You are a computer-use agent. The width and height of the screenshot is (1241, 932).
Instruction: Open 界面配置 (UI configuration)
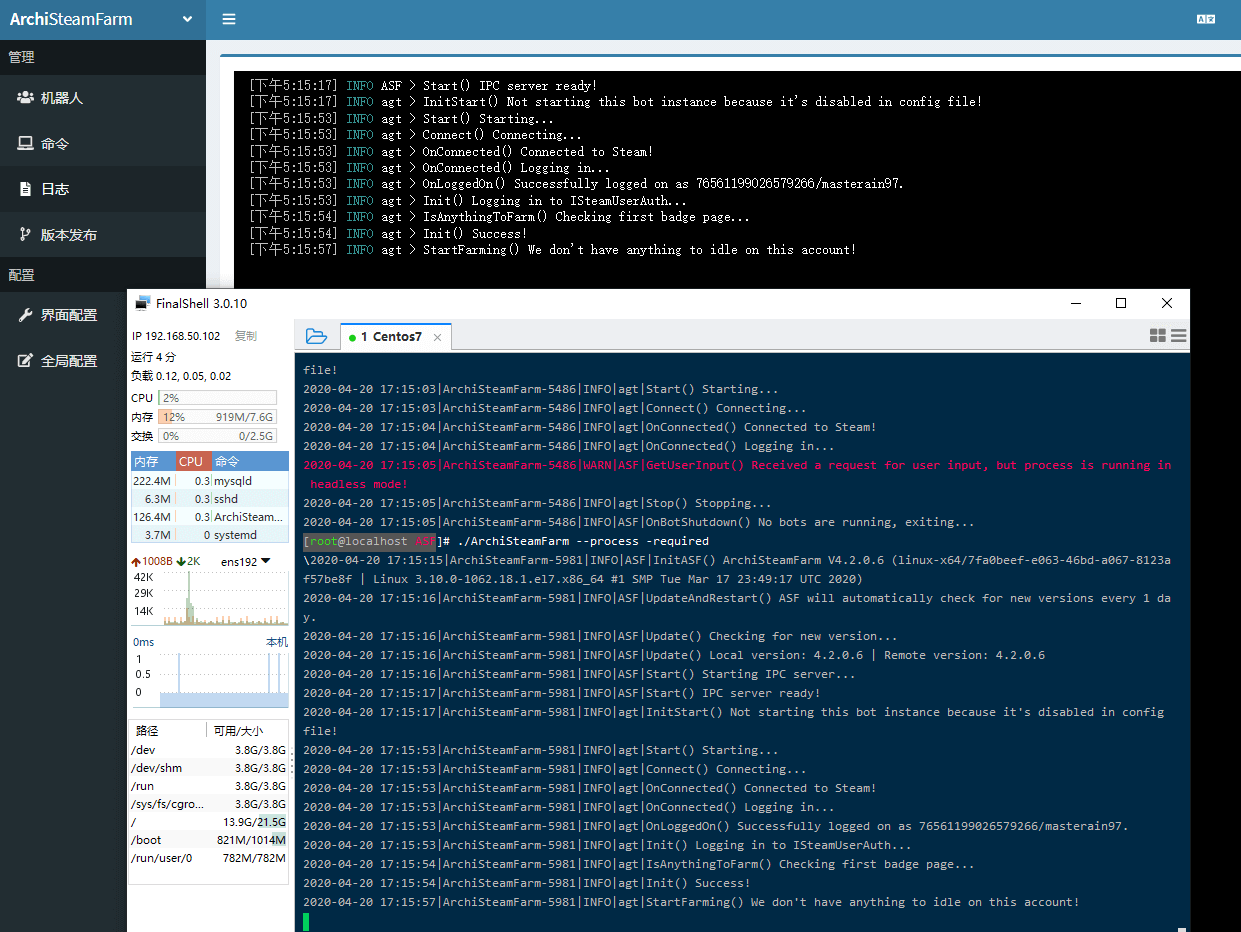[x=68, y=315]
